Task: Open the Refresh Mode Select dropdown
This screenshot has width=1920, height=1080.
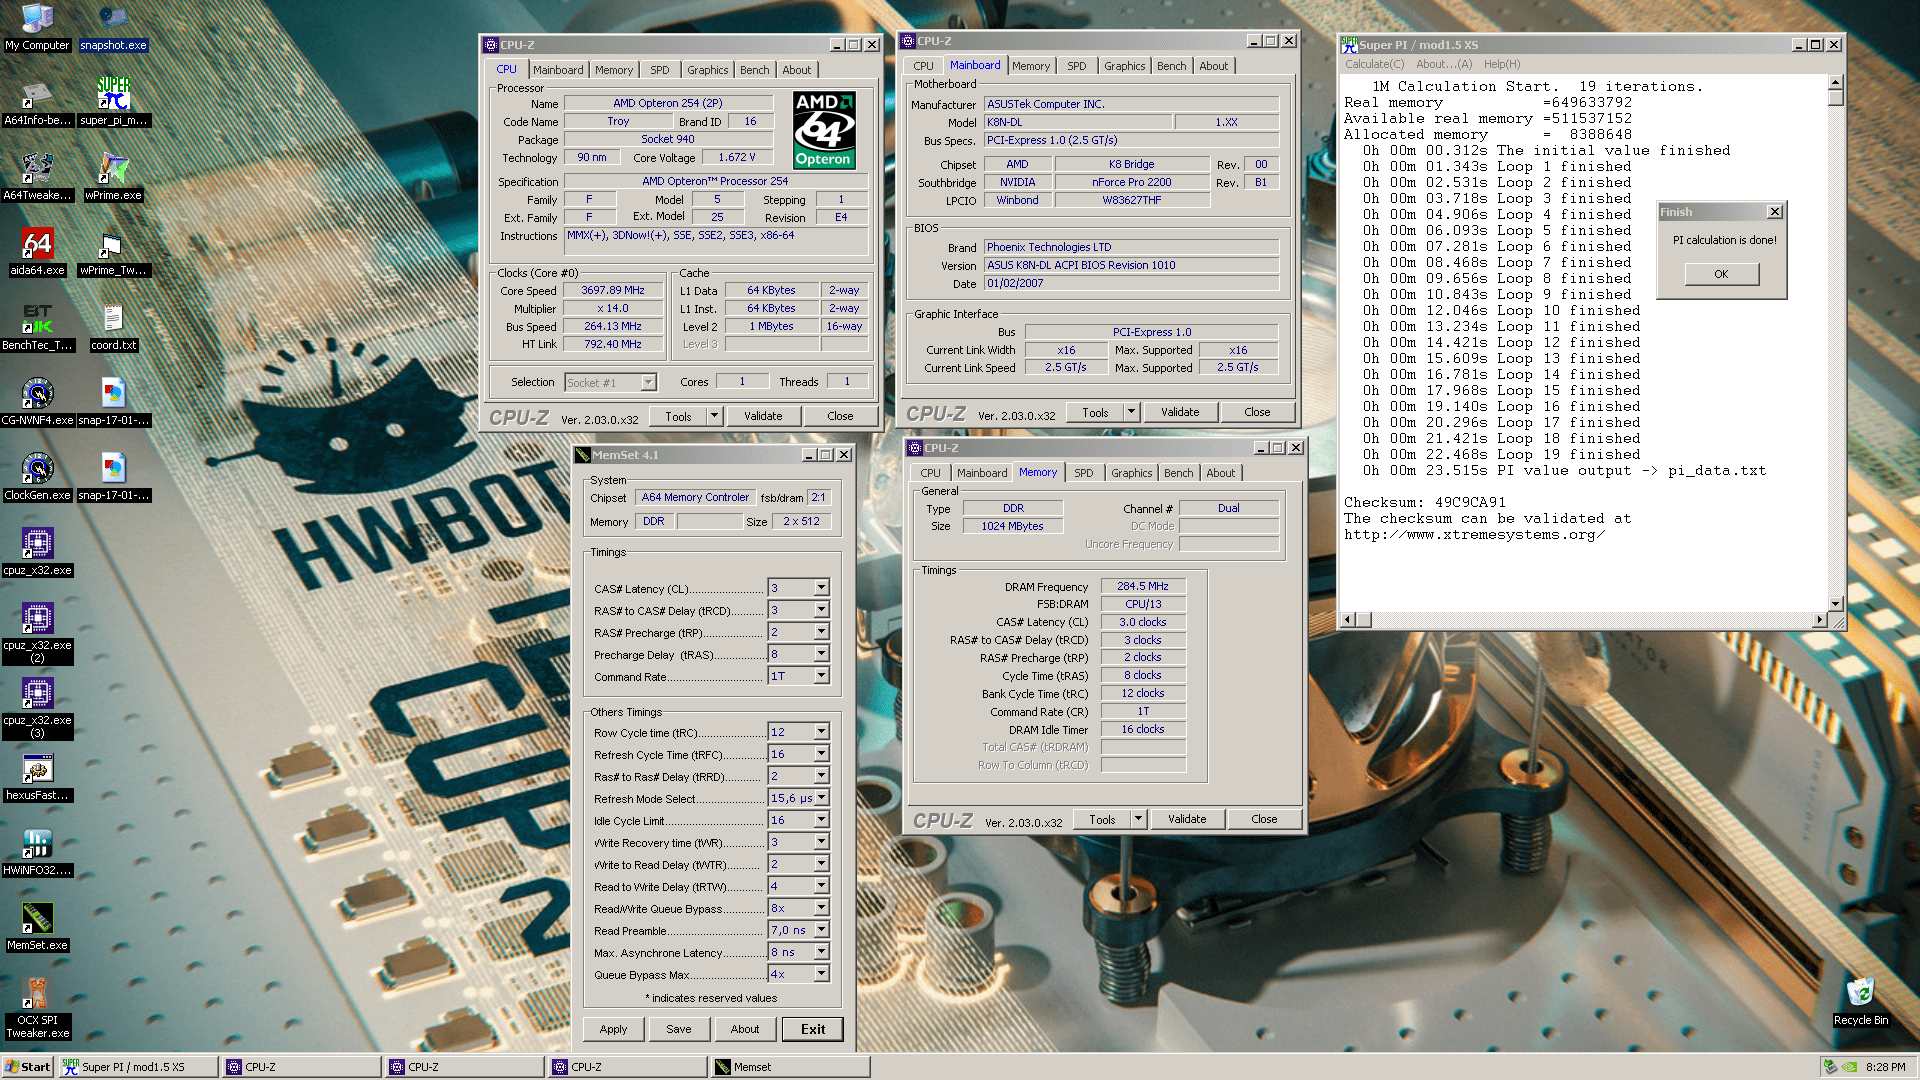Action: (x=821, y=798)
